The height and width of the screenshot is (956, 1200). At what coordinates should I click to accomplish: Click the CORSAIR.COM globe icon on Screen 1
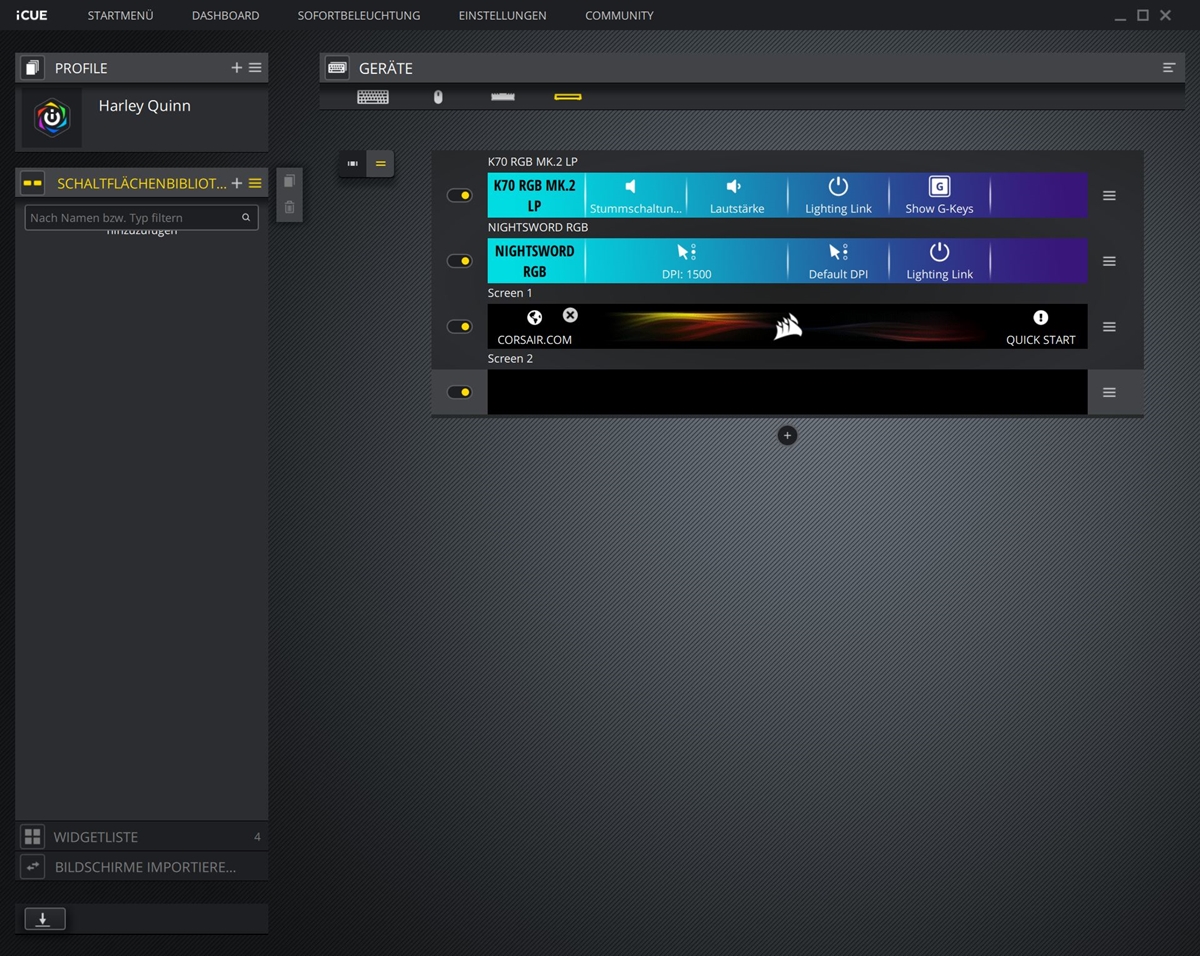click(x=535, y=318)
